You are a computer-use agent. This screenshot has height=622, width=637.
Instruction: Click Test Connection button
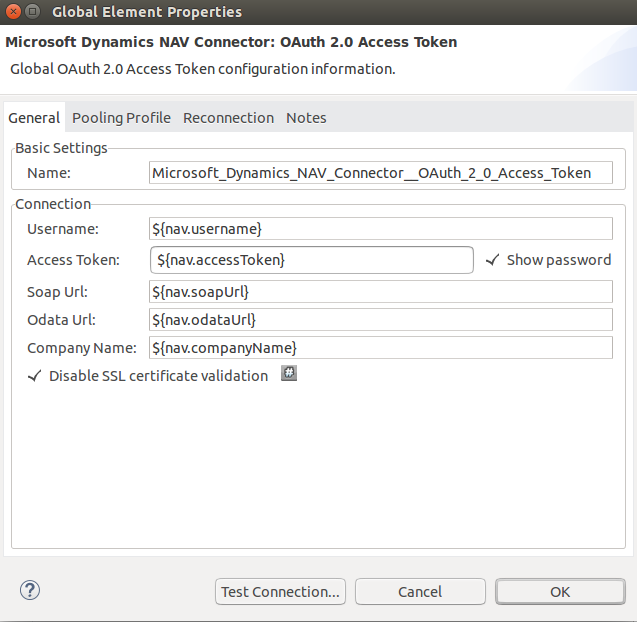click(x=280, y=592)
